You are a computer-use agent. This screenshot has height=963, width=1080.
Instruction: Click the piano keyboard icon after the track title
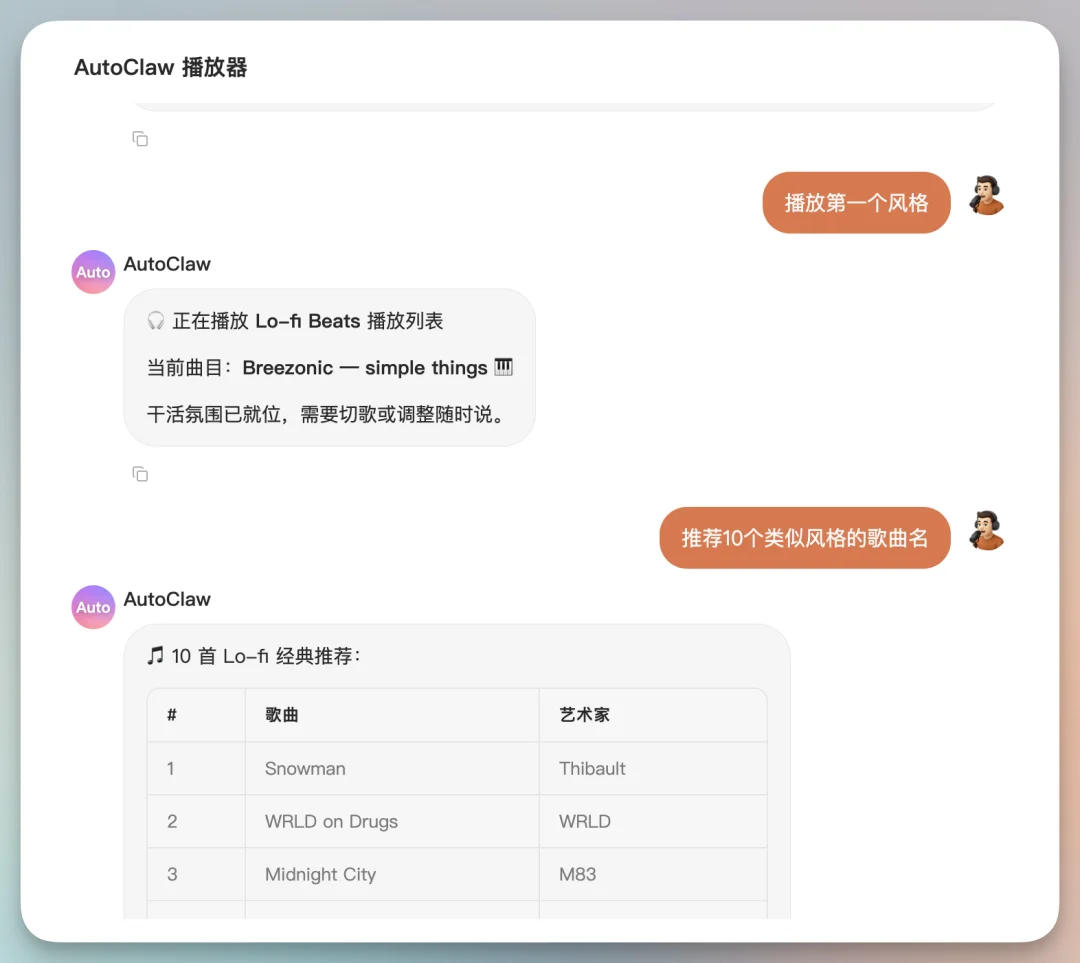coord(502,367)
